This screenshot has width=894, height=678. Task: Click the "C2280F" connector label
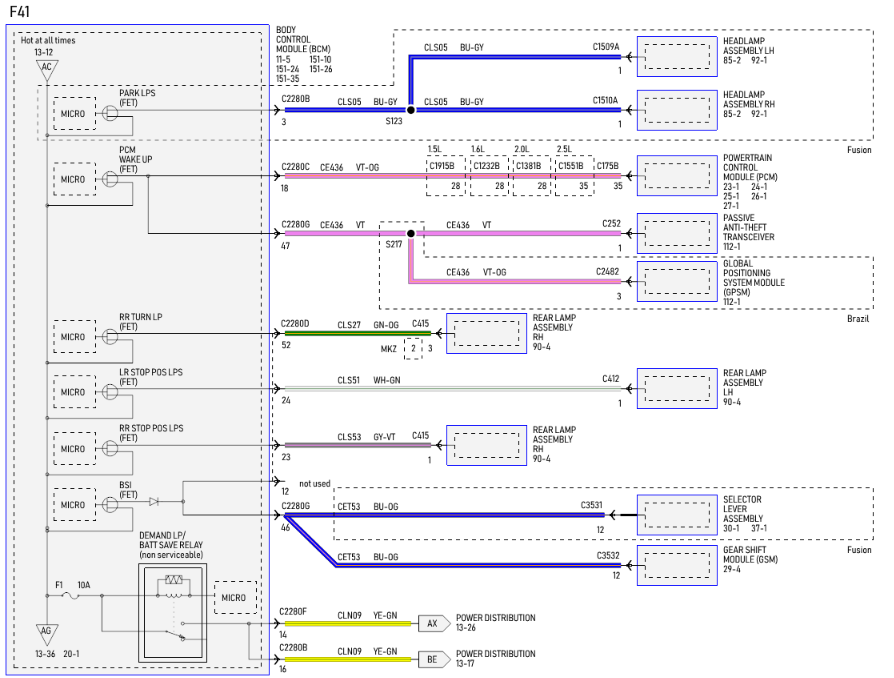(x=293, y=612)
